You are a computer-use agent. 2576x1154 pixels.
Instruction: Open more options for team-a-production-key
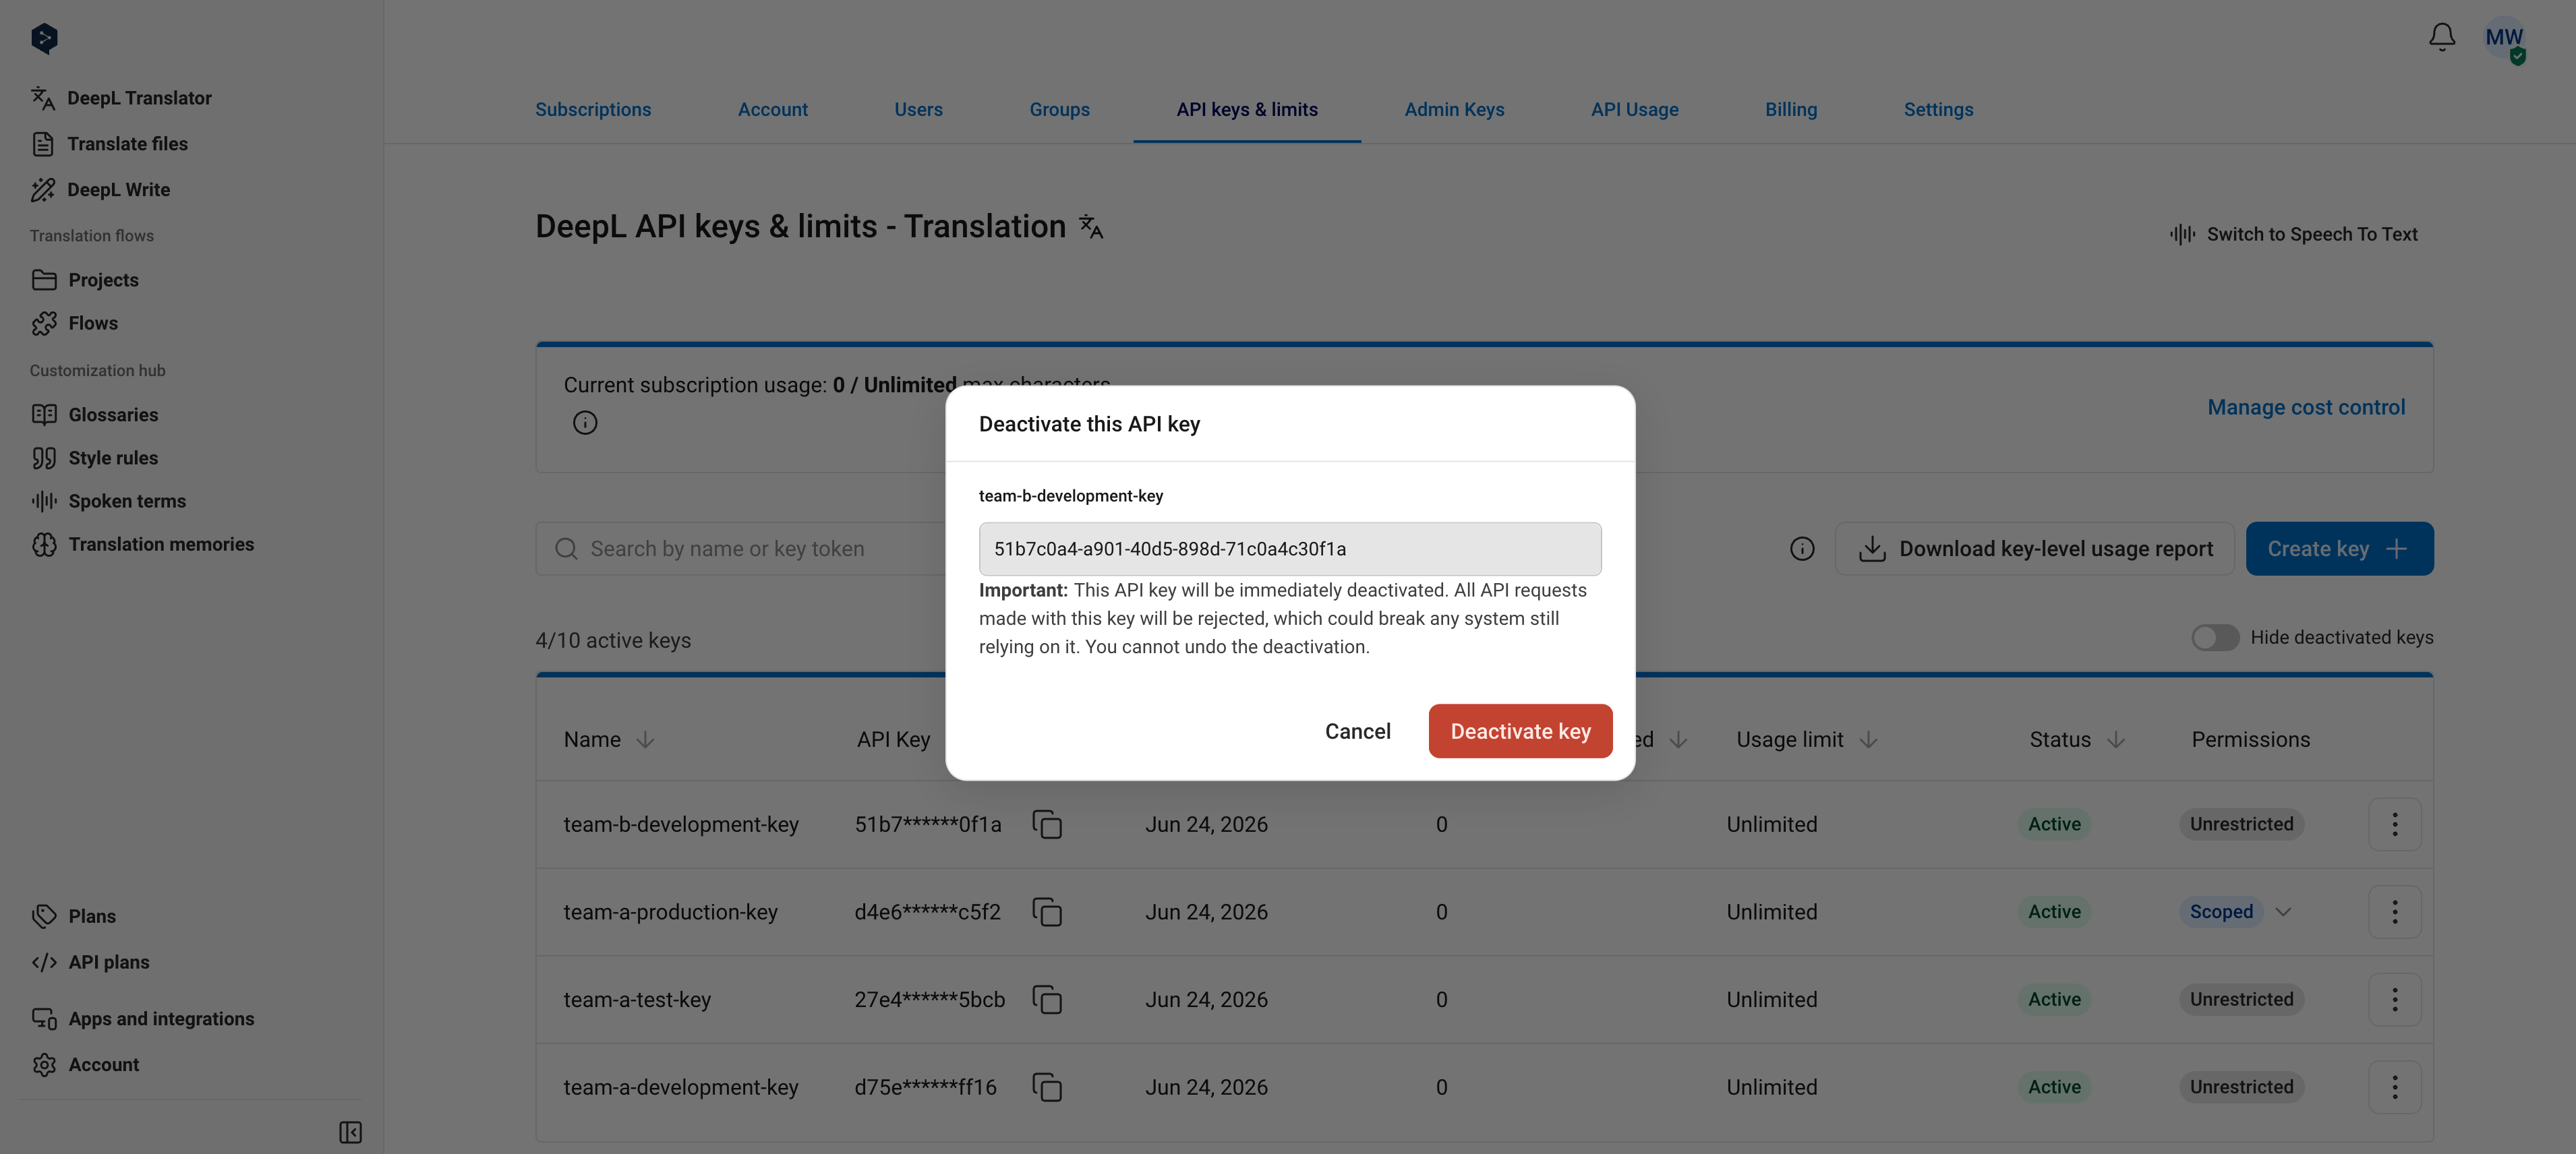coord(2395,912)
